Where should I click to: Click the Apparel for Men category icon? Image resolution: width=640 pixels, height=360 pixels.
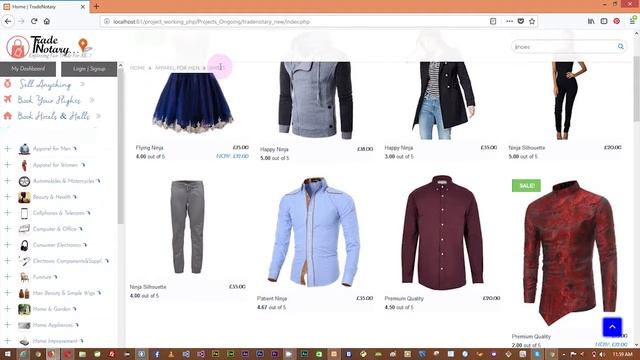coord(24,149)
